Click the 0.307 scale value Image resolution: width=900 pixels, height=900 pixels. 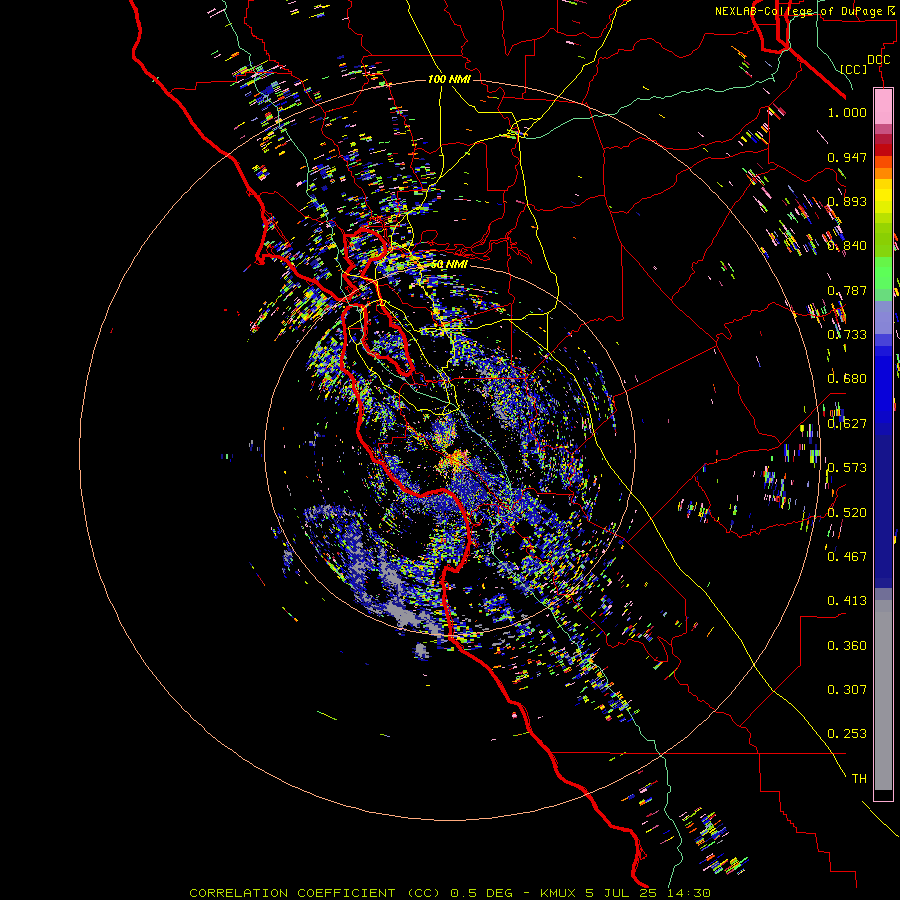point(847,690)
